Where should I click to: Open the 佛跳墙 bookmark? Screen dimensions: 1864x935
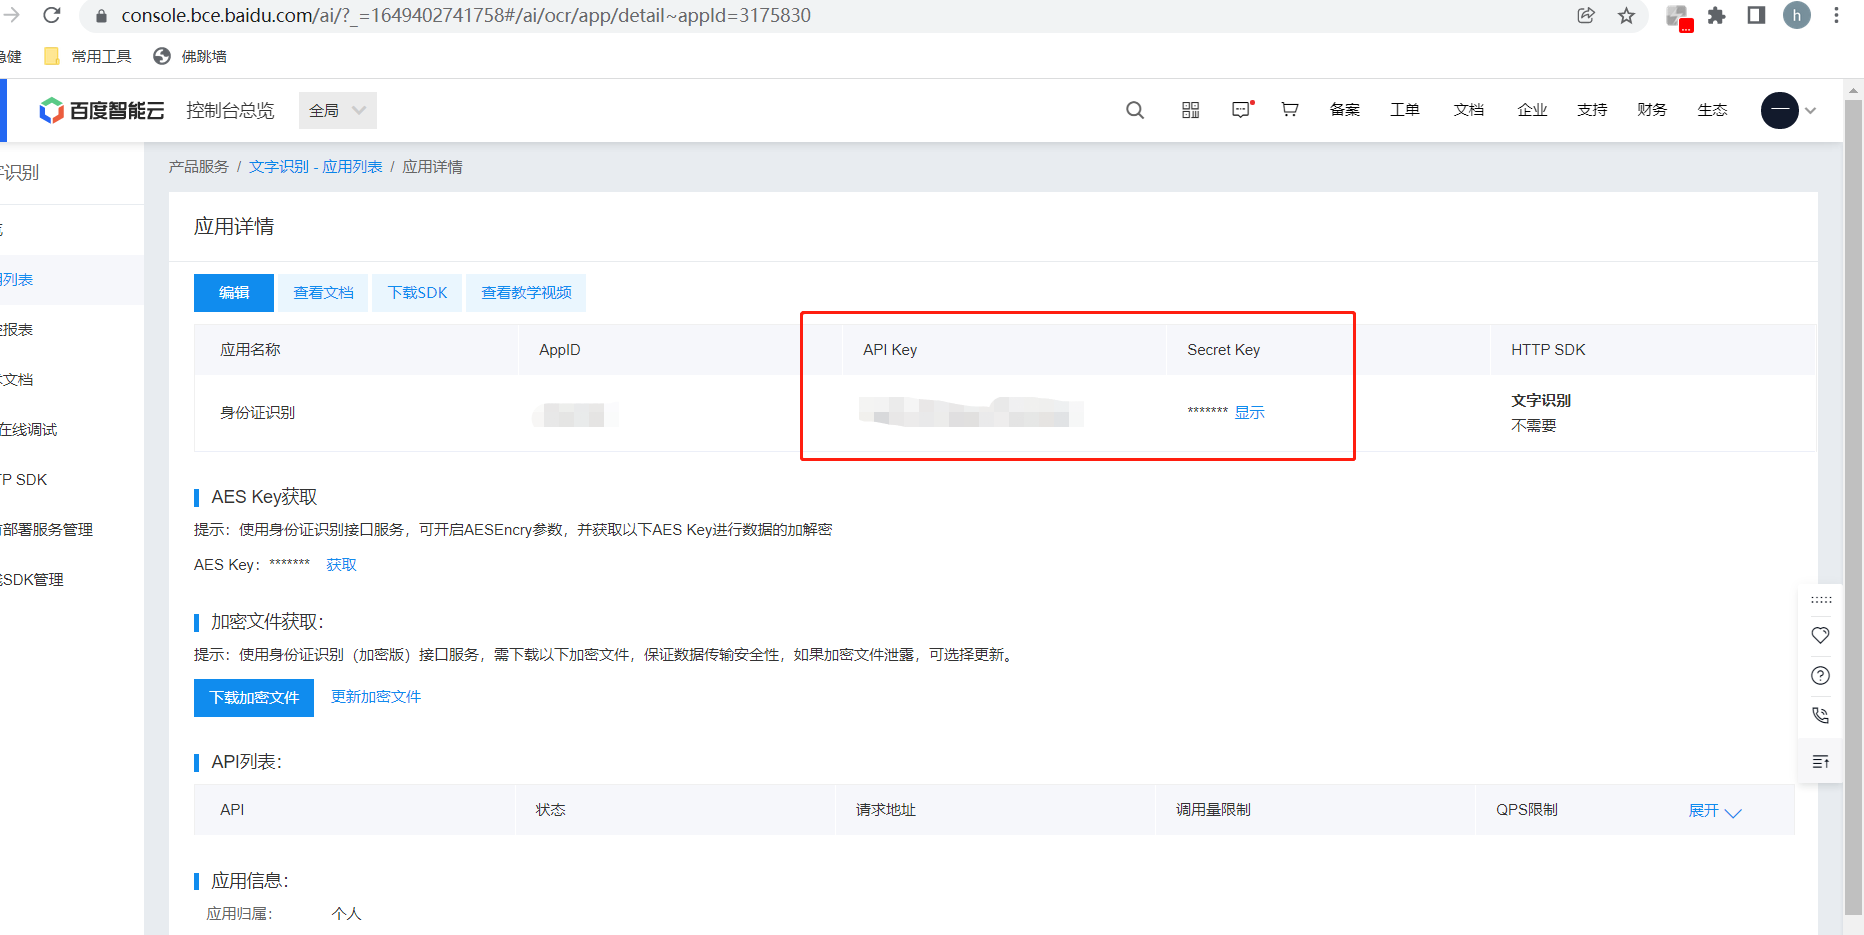(190, 56)
